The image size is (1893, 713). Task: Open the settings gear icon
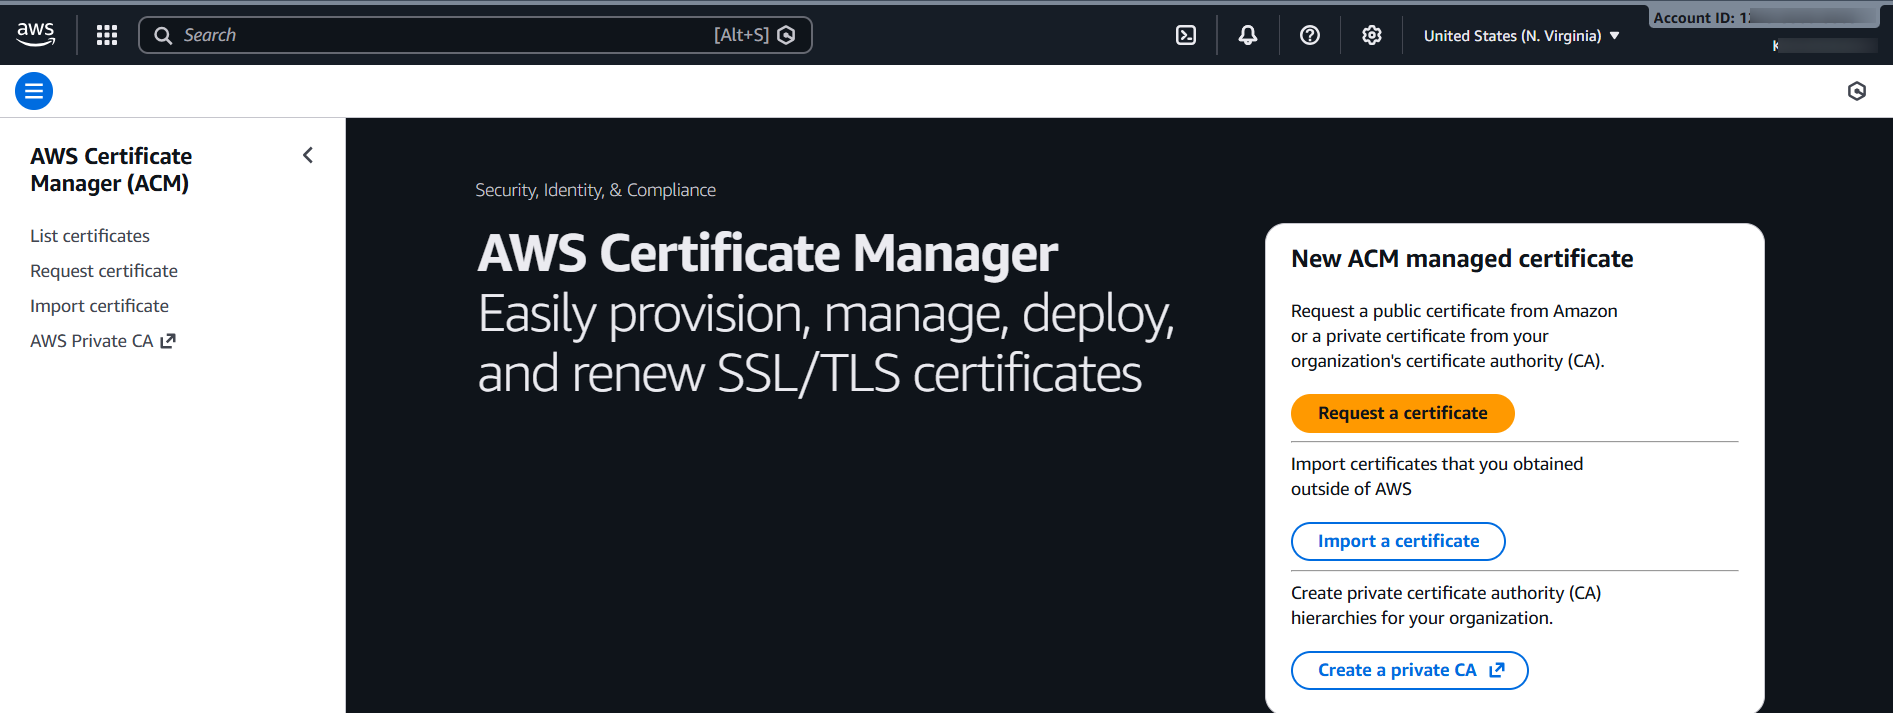[x=1372, y=35]
